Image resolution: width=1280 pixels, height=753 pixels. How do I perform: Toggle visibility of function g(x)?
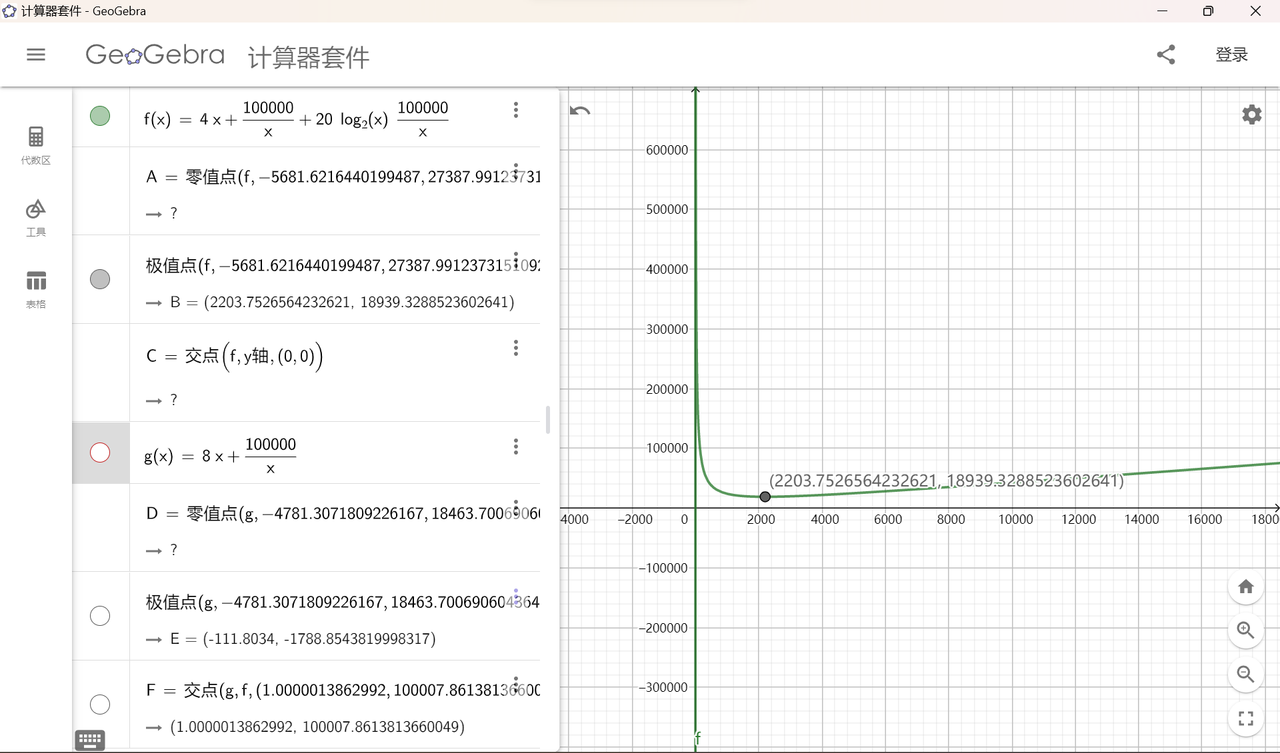point(100,453)
